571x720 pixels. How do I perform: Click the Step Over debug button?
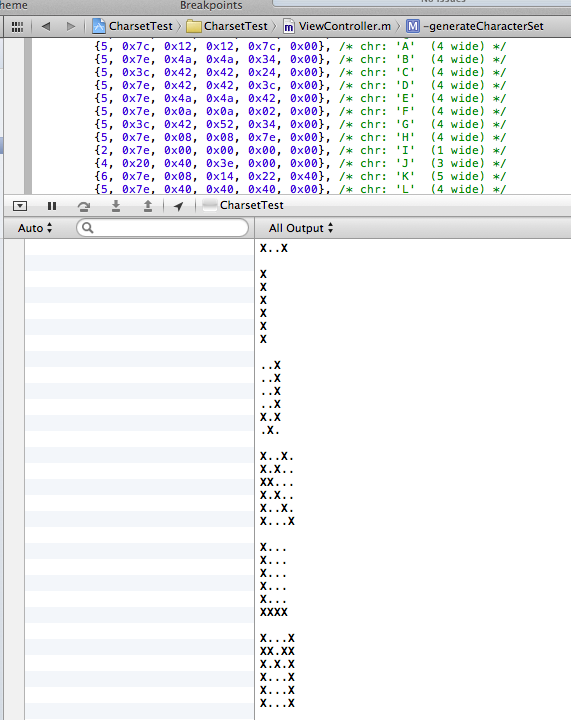(x=84, y=206)
